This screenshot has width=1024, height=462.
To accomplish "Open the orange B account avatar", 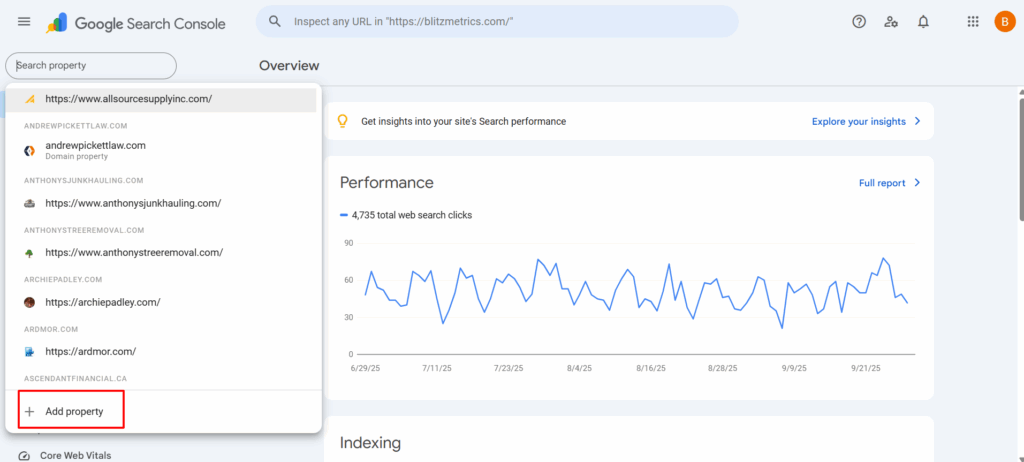I will point(1004,22).
